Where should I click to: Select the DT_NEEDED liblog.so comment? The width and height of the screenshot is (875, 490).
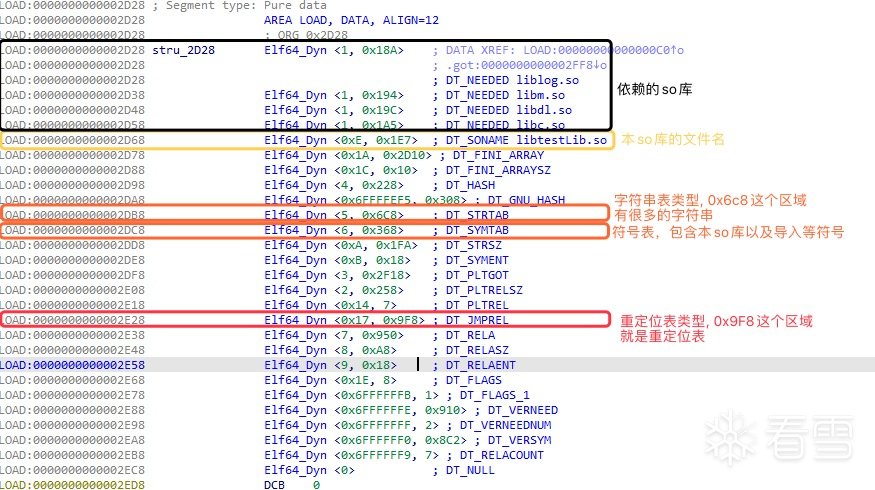click(x=512, y=80)
